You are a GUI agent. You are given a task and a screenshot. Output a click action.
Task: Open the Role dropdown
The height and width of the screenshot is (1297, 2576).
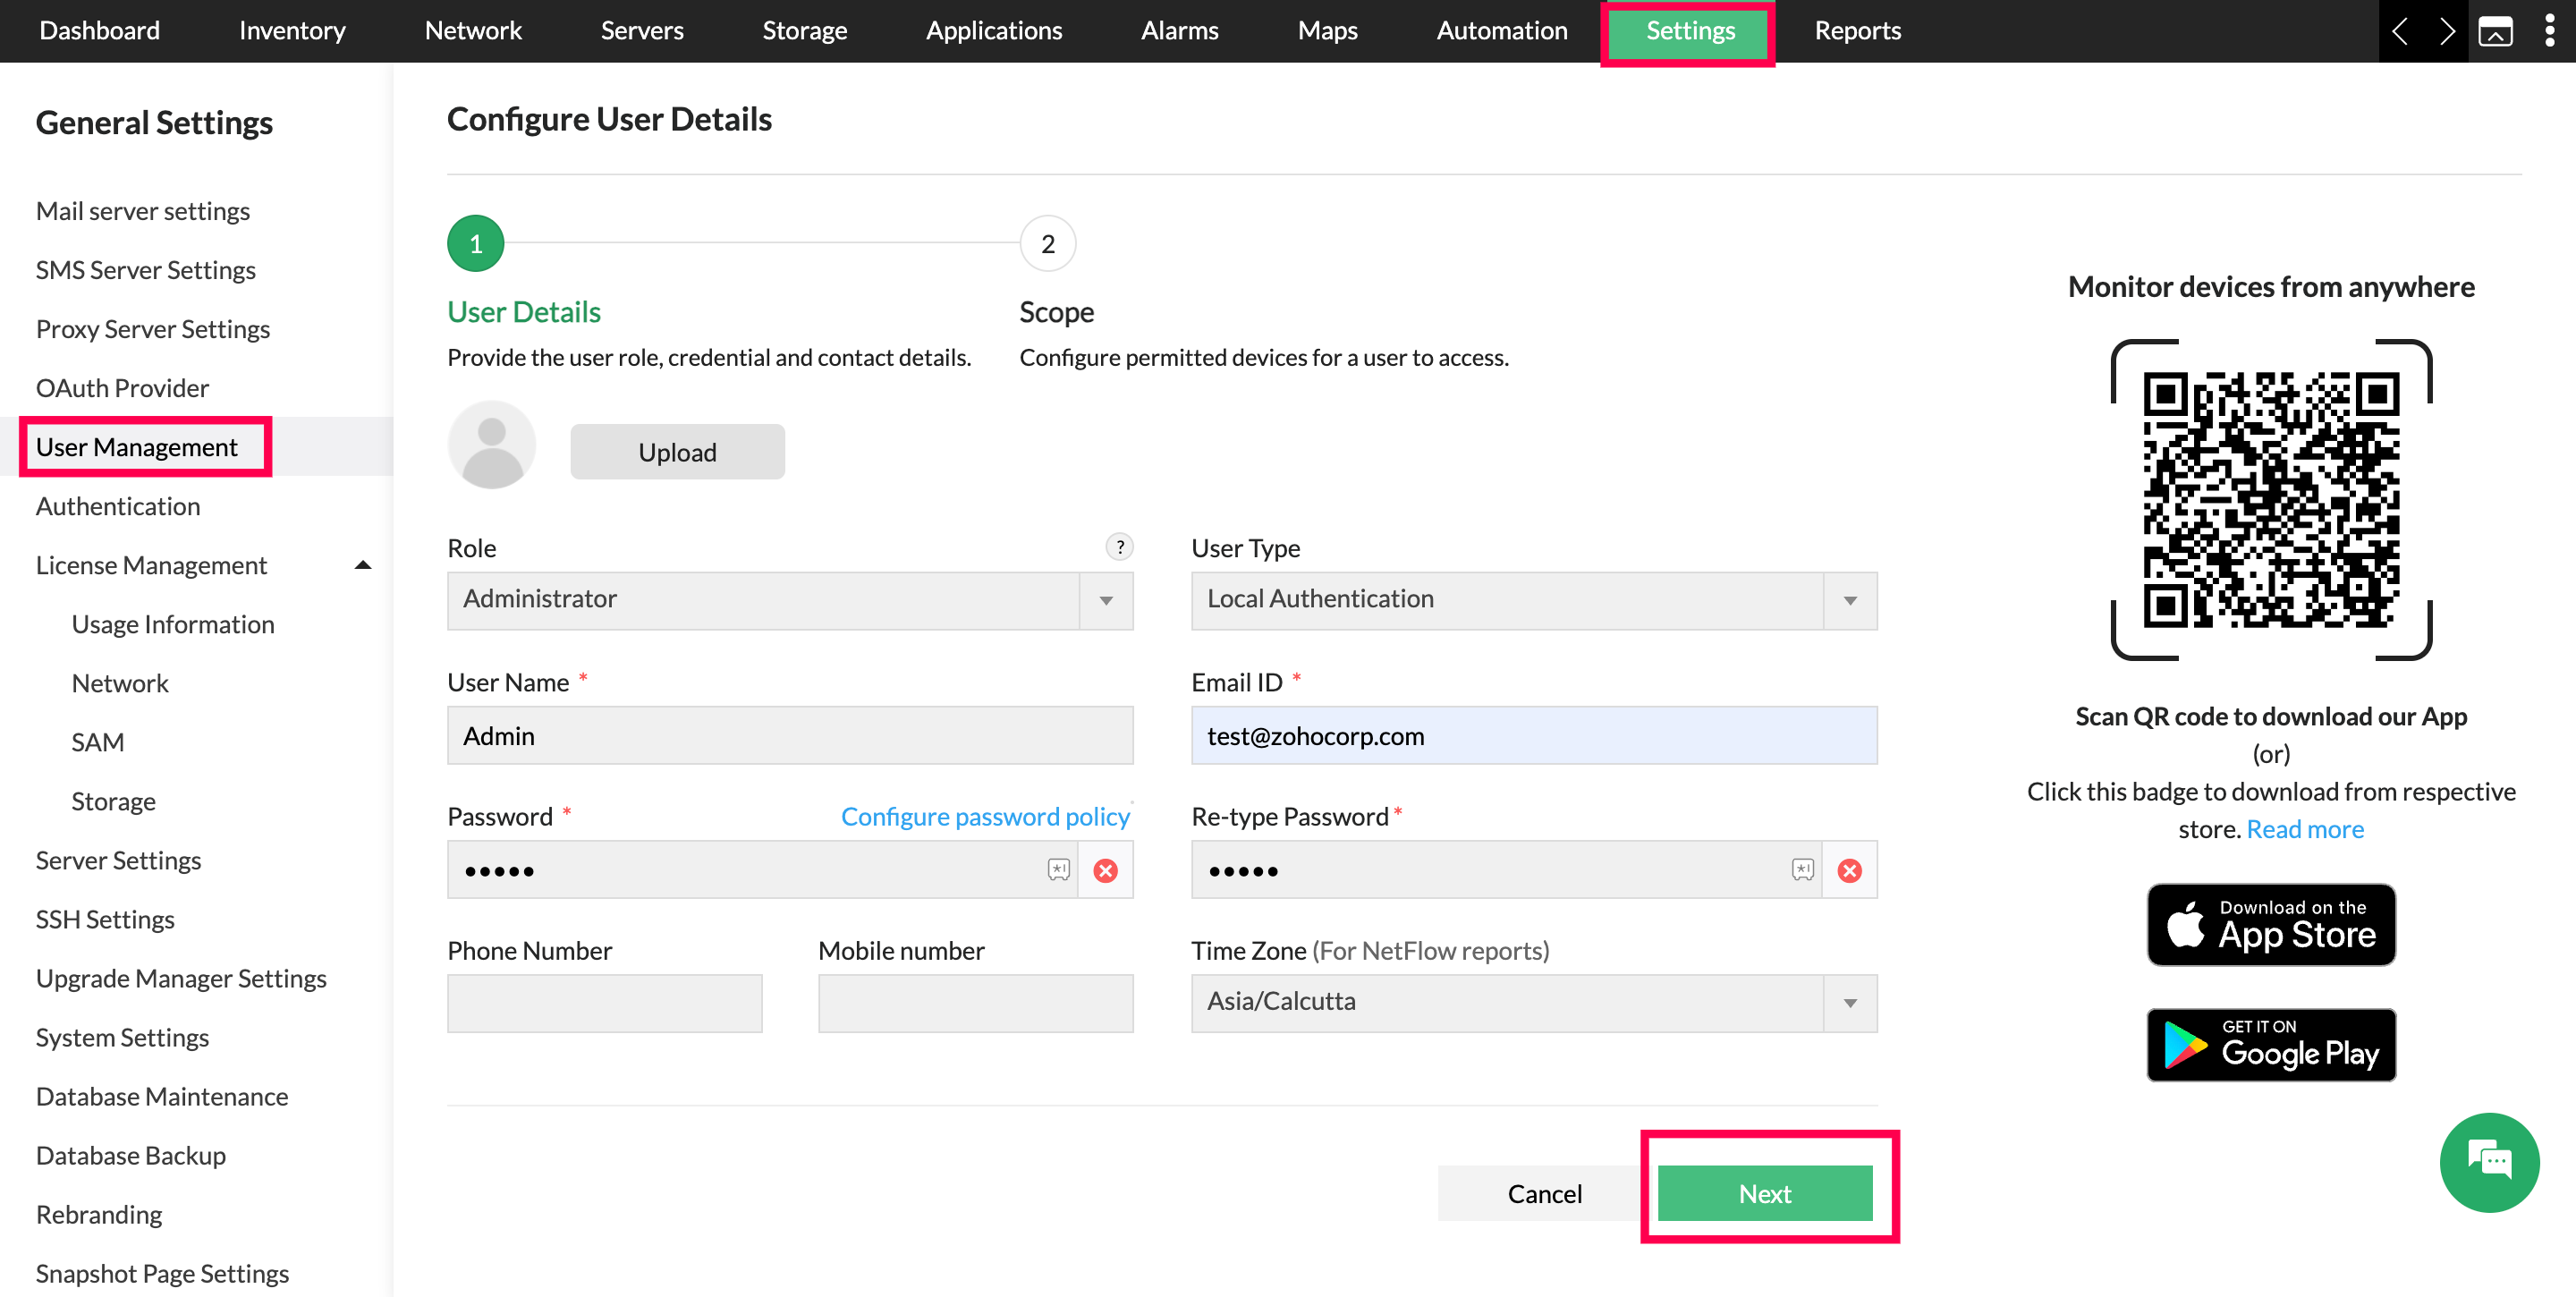click(x=790, y=600)
